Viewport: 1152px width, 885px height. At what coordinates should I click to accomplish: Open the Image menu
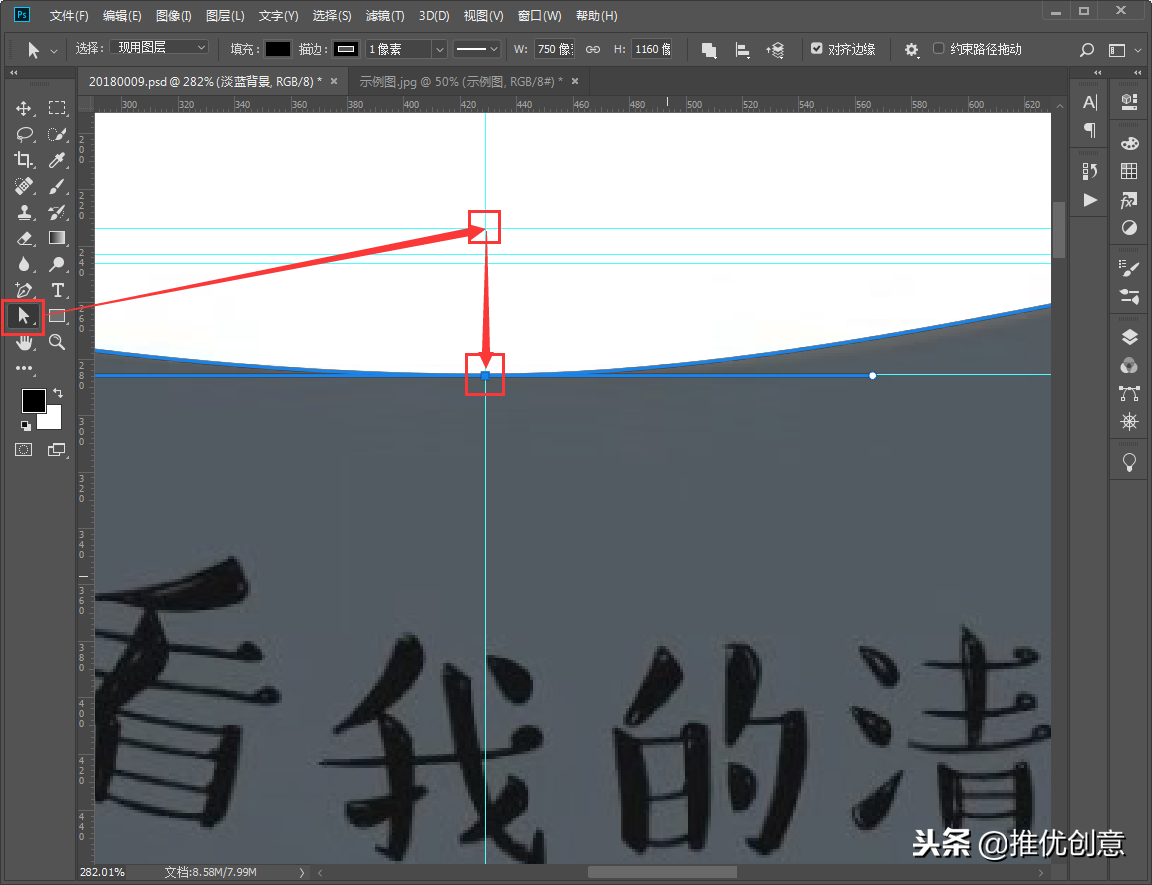coord(173,15)
